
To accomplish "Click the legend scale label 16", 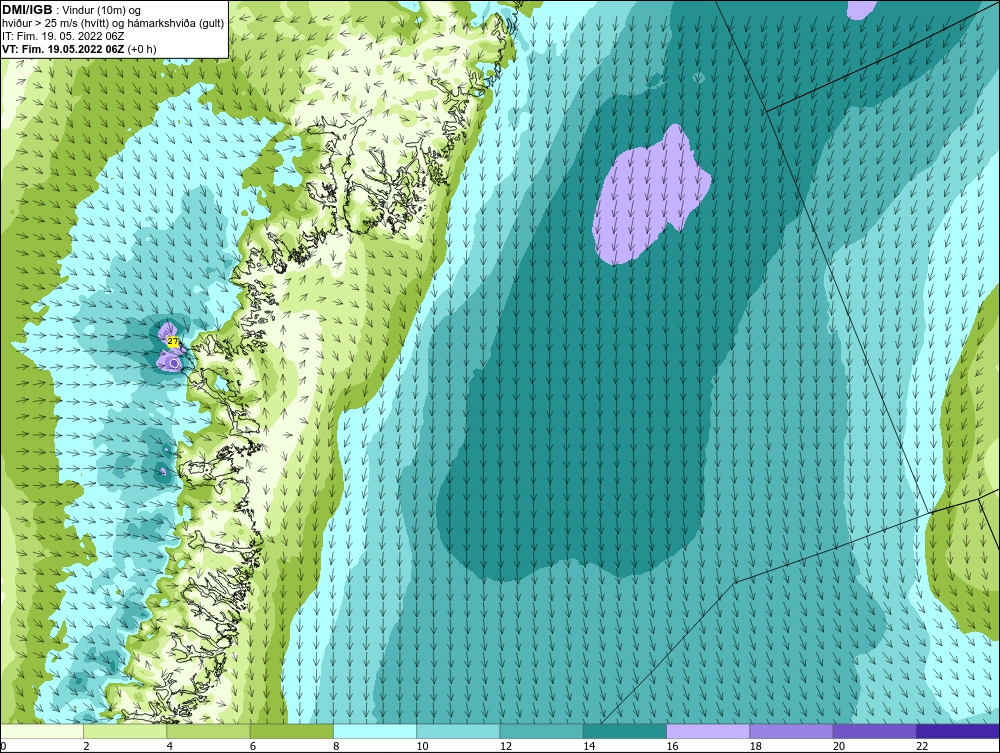I will [672, 747].
